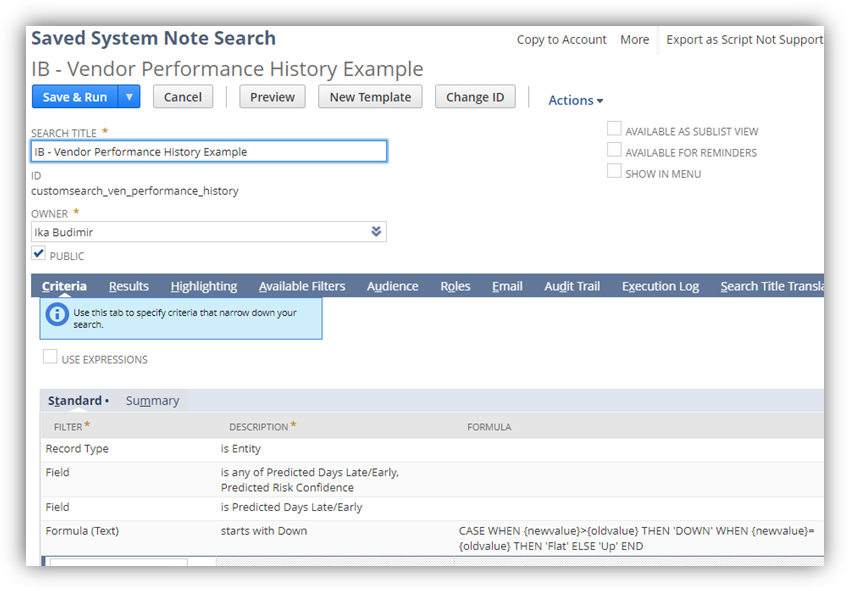Open the Owner selection list for Ika Budimir
Screen dimensions: 849x591
tap(376, 231)
